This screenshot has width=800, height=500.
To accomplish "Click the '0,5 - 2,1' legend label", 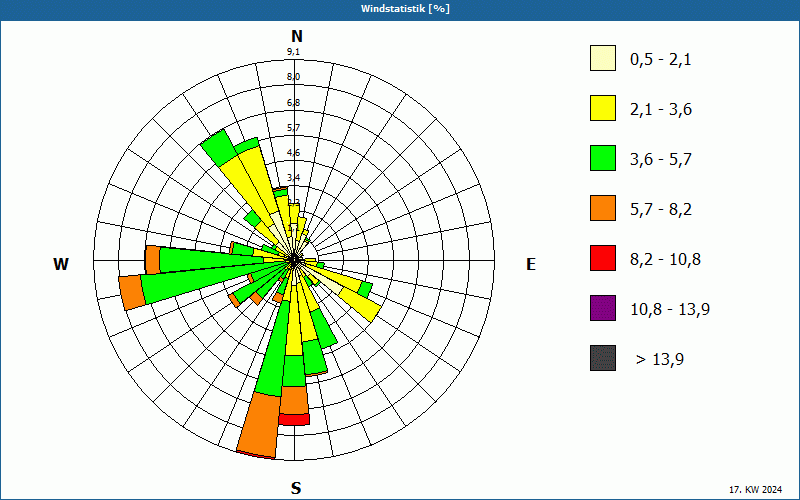I will coord(660,60).
